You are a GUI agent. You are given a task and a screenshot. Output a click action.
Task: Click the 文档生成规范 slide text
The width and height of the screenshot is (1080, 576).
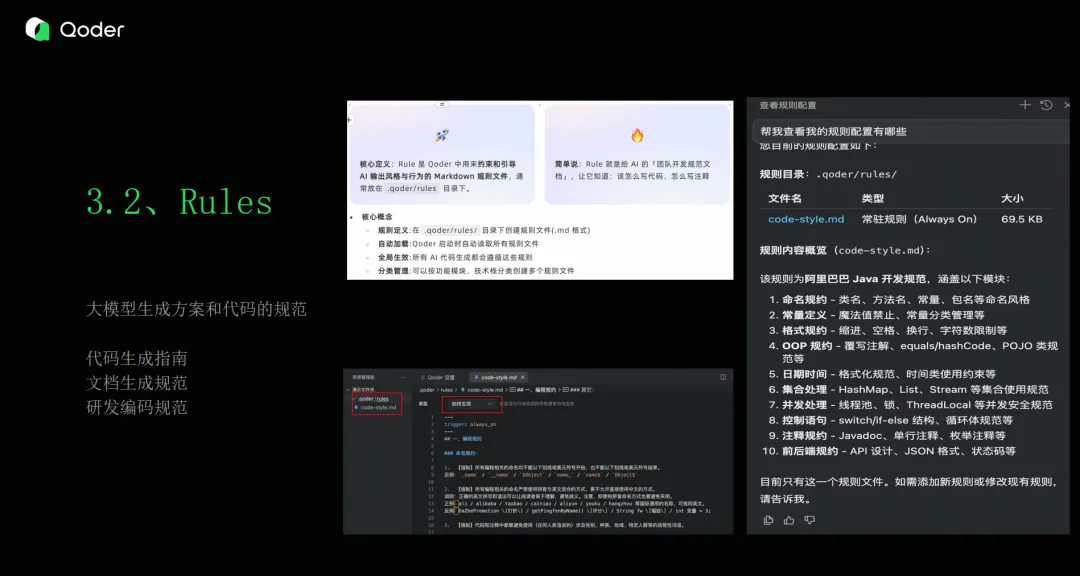(x=136, y=383)
